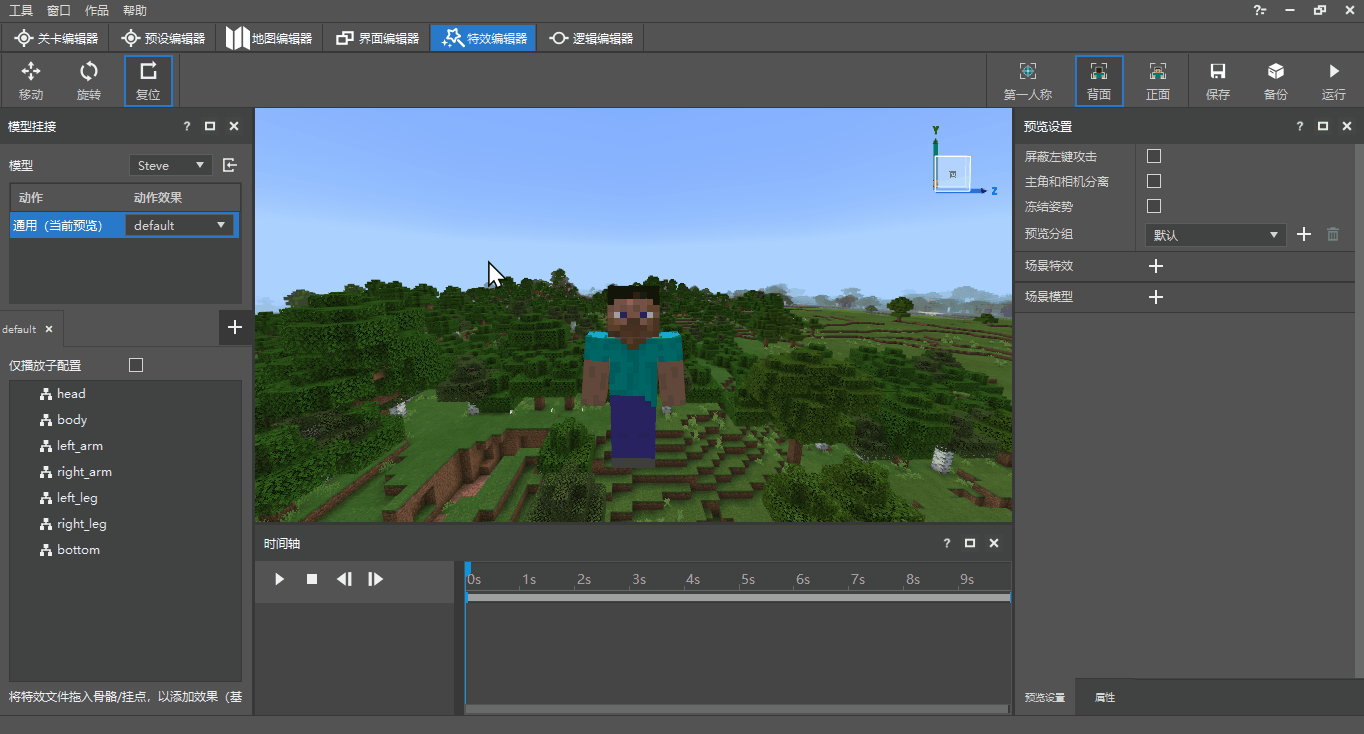Switch to 特效编辑器 tab
Viewport: 1364px width, 734px height.
(x=484, y=38)
